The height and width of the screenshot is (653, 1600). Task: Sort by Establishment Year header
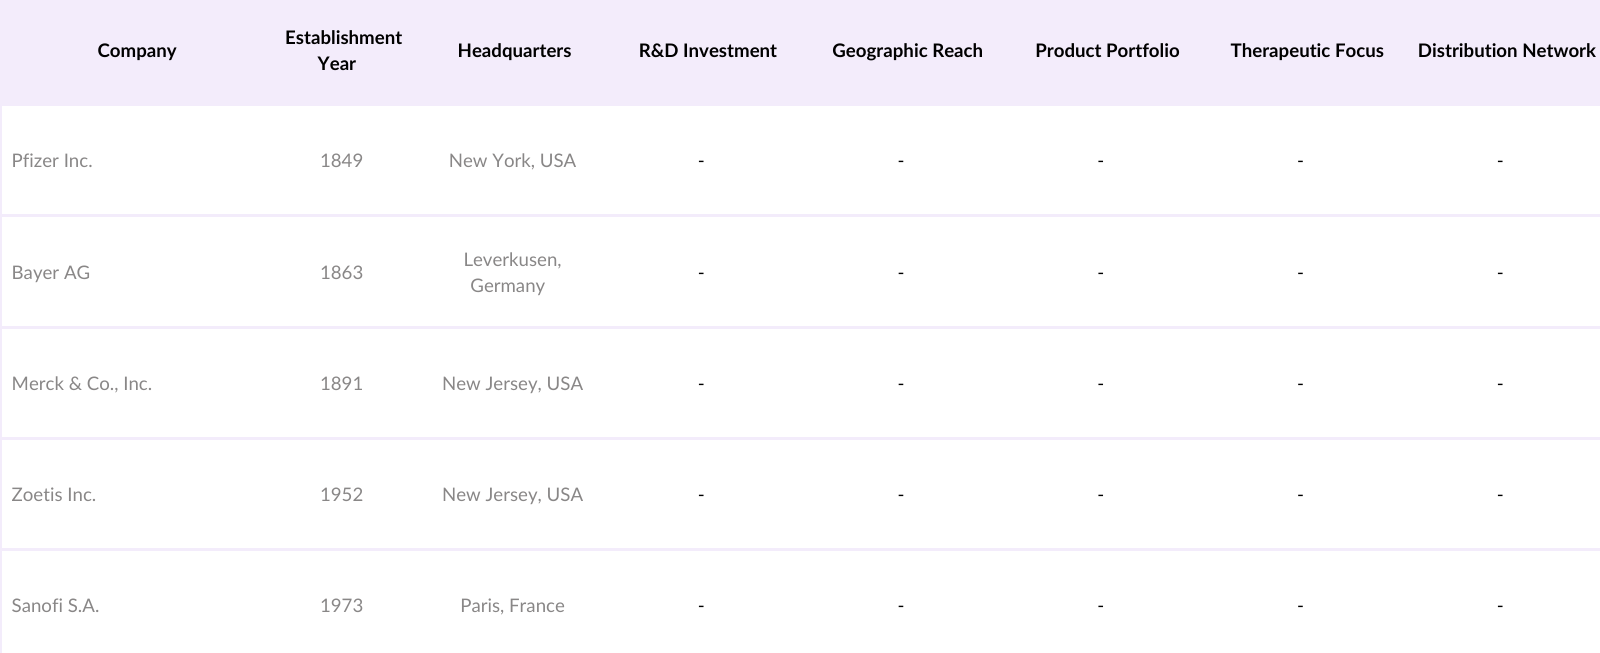click(342, 51)
